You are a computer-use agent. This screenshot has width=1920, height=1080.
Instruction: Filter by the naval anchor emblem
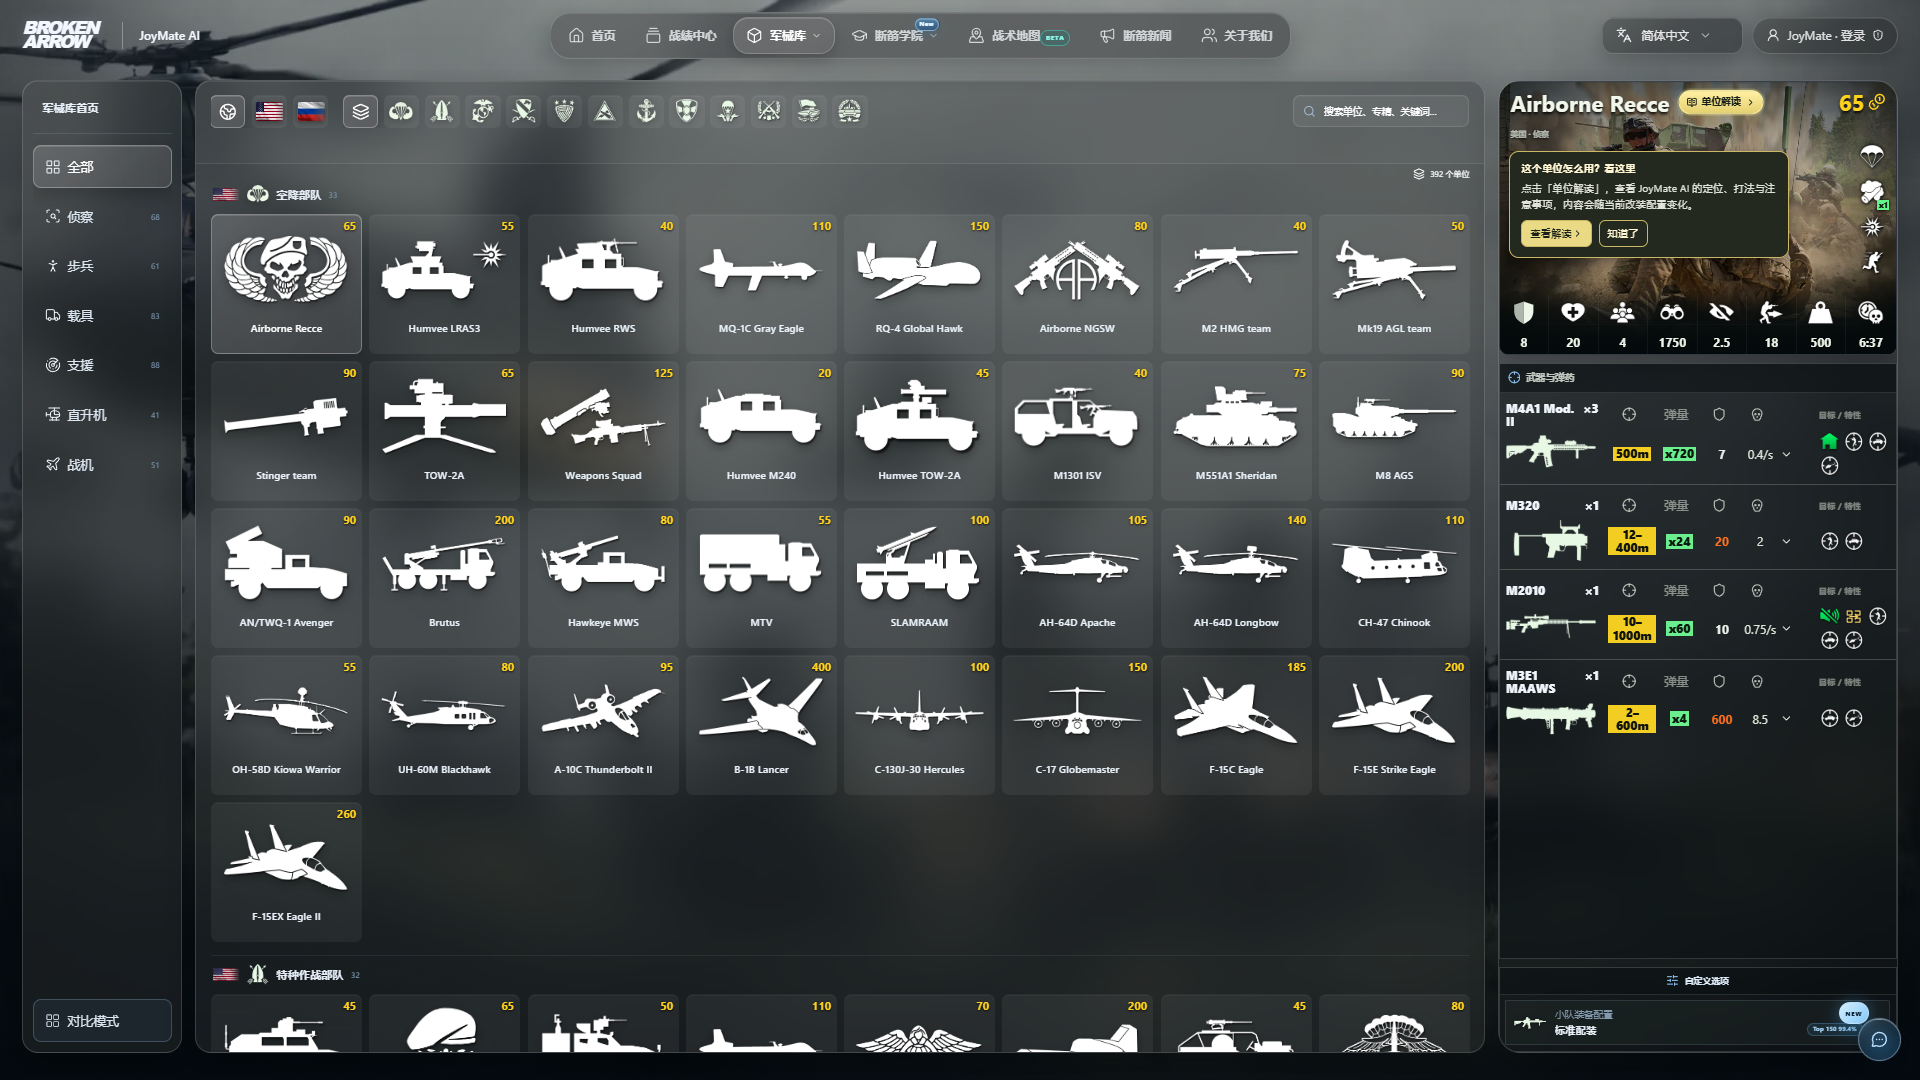tap(646, 111)
